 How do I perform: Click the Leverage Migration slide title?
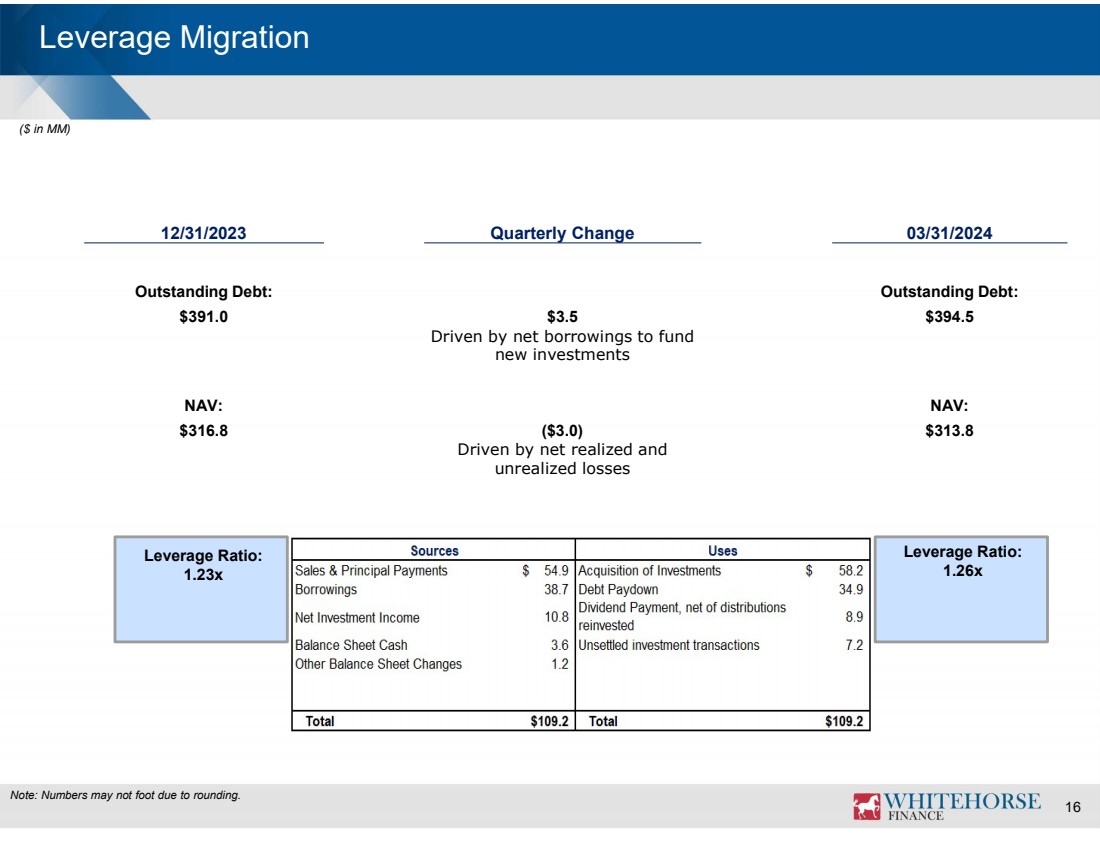tap(174, 38)
